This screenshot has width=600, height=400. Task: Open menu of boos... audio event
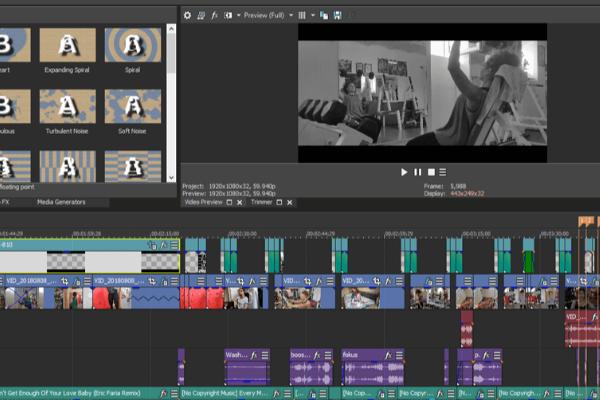(328, 356)
